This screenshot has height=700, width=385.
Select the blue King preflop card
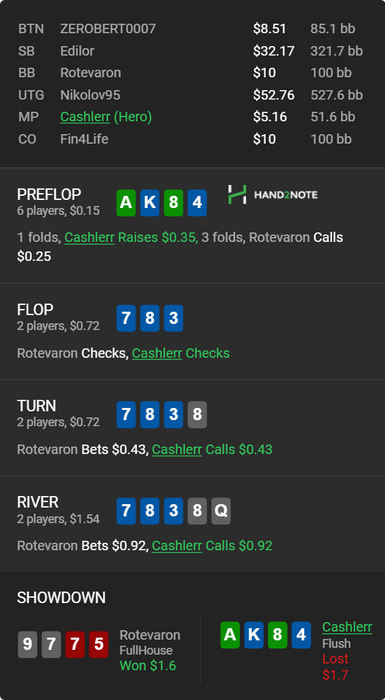(x=150, y=203)
